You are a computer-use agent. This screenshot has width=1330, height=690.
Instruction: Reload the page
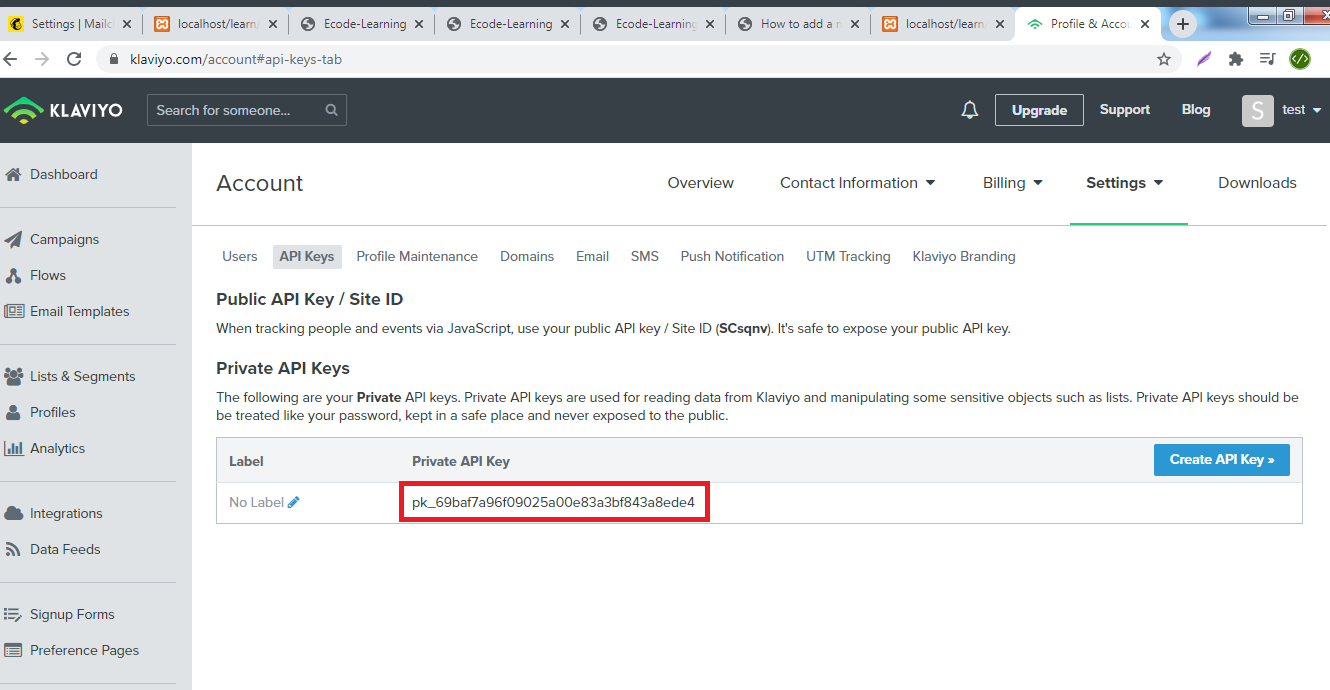pos(74,59)
